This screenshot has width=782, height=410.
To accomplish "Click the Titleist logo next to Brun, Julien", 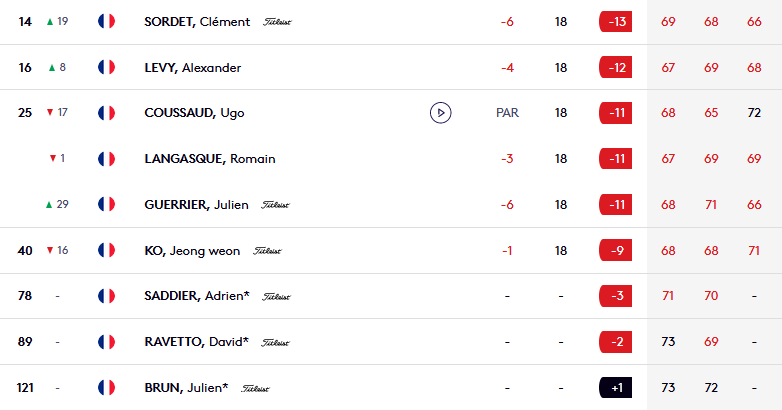I will pyautogui.click(x=255, y=389).
